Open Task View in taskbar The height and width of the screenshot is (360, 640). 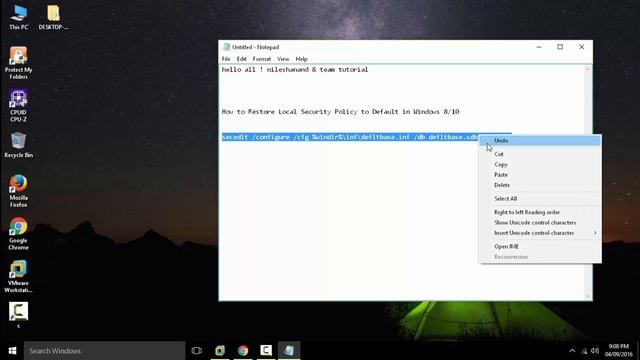click(197, 351)
